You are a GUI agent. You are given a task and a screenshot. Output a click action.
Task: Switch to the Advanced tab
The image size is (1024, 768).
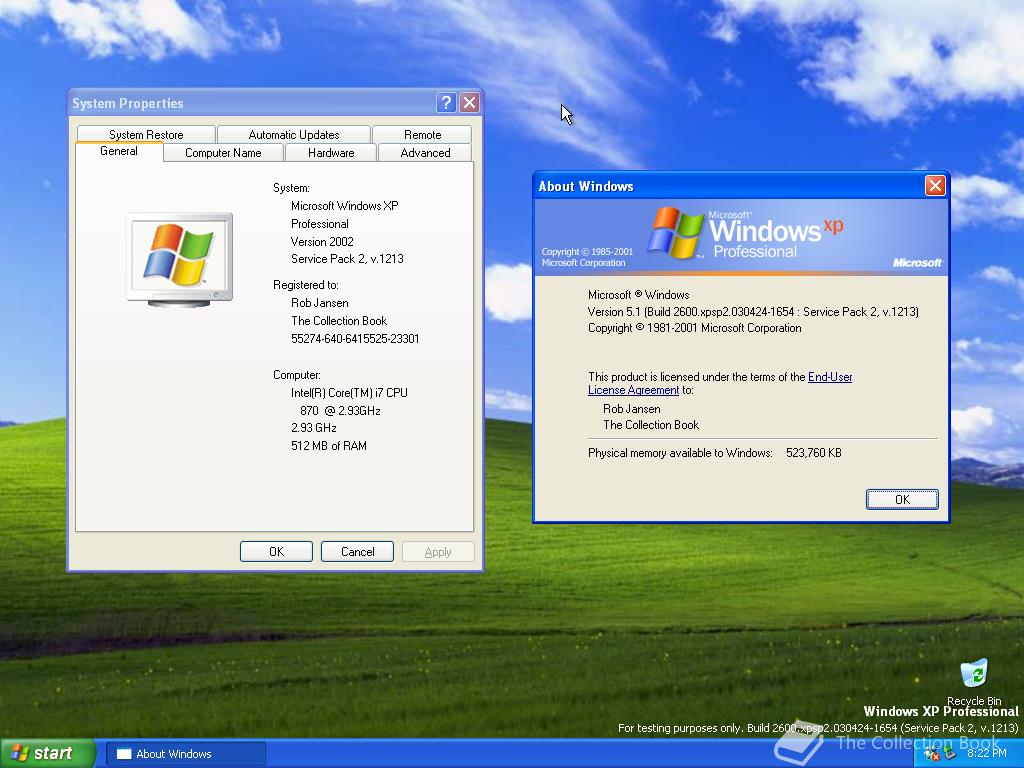(425, 153)
